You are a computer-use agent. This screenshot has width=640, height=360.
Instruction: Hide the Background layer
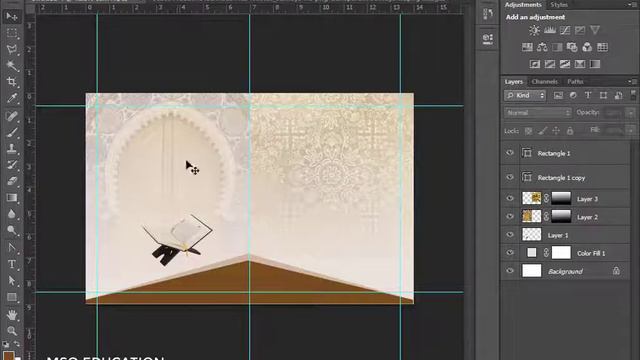click(x=510, y=271)
